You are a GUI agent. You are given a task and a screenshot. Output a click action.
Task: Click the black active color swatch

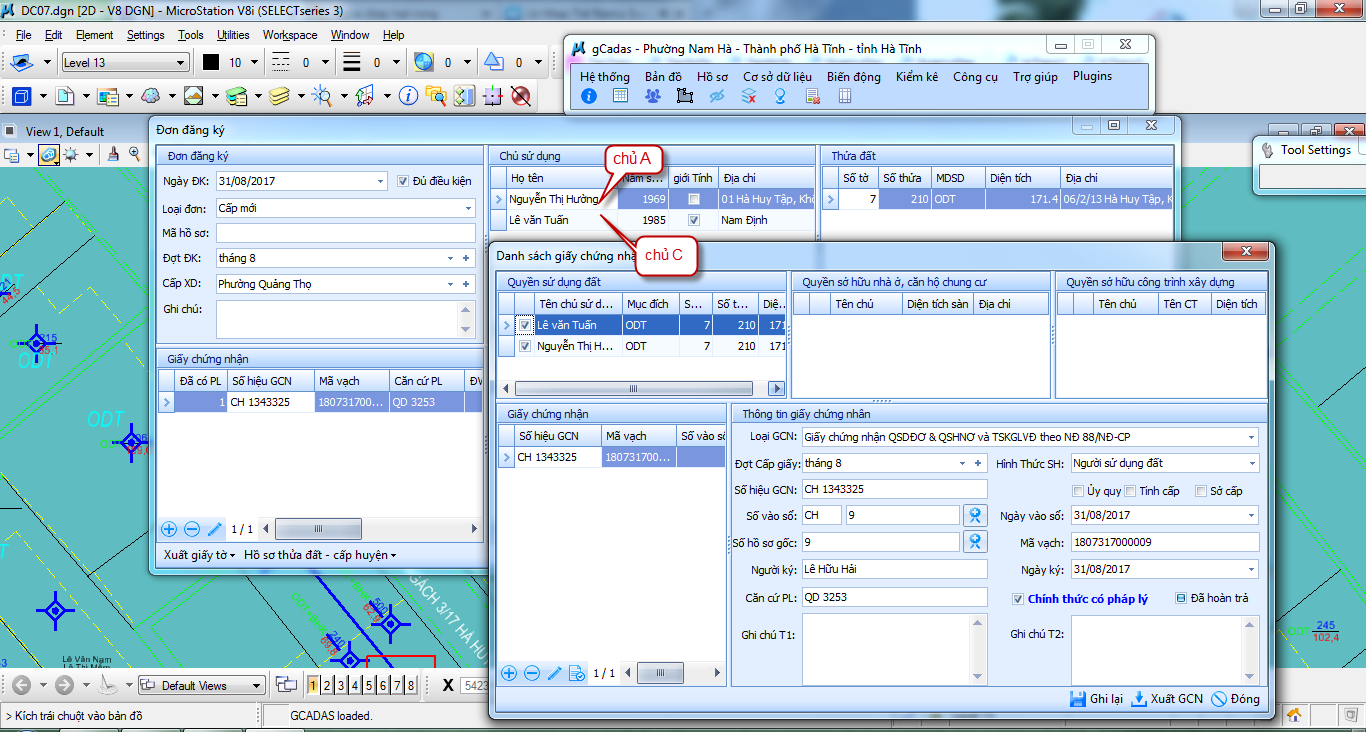pos(211,62)
